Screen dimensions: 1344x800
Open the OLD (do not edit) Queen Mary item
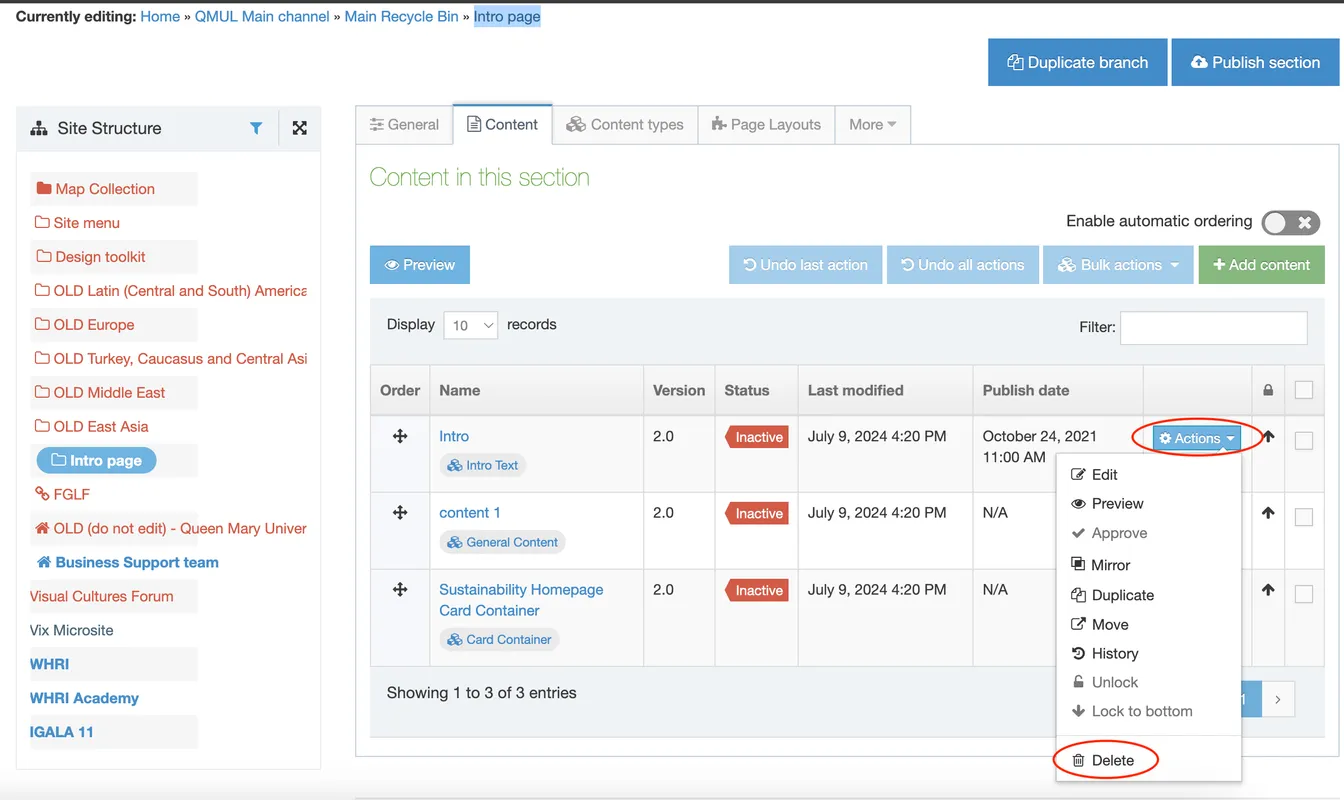point(171,528)
